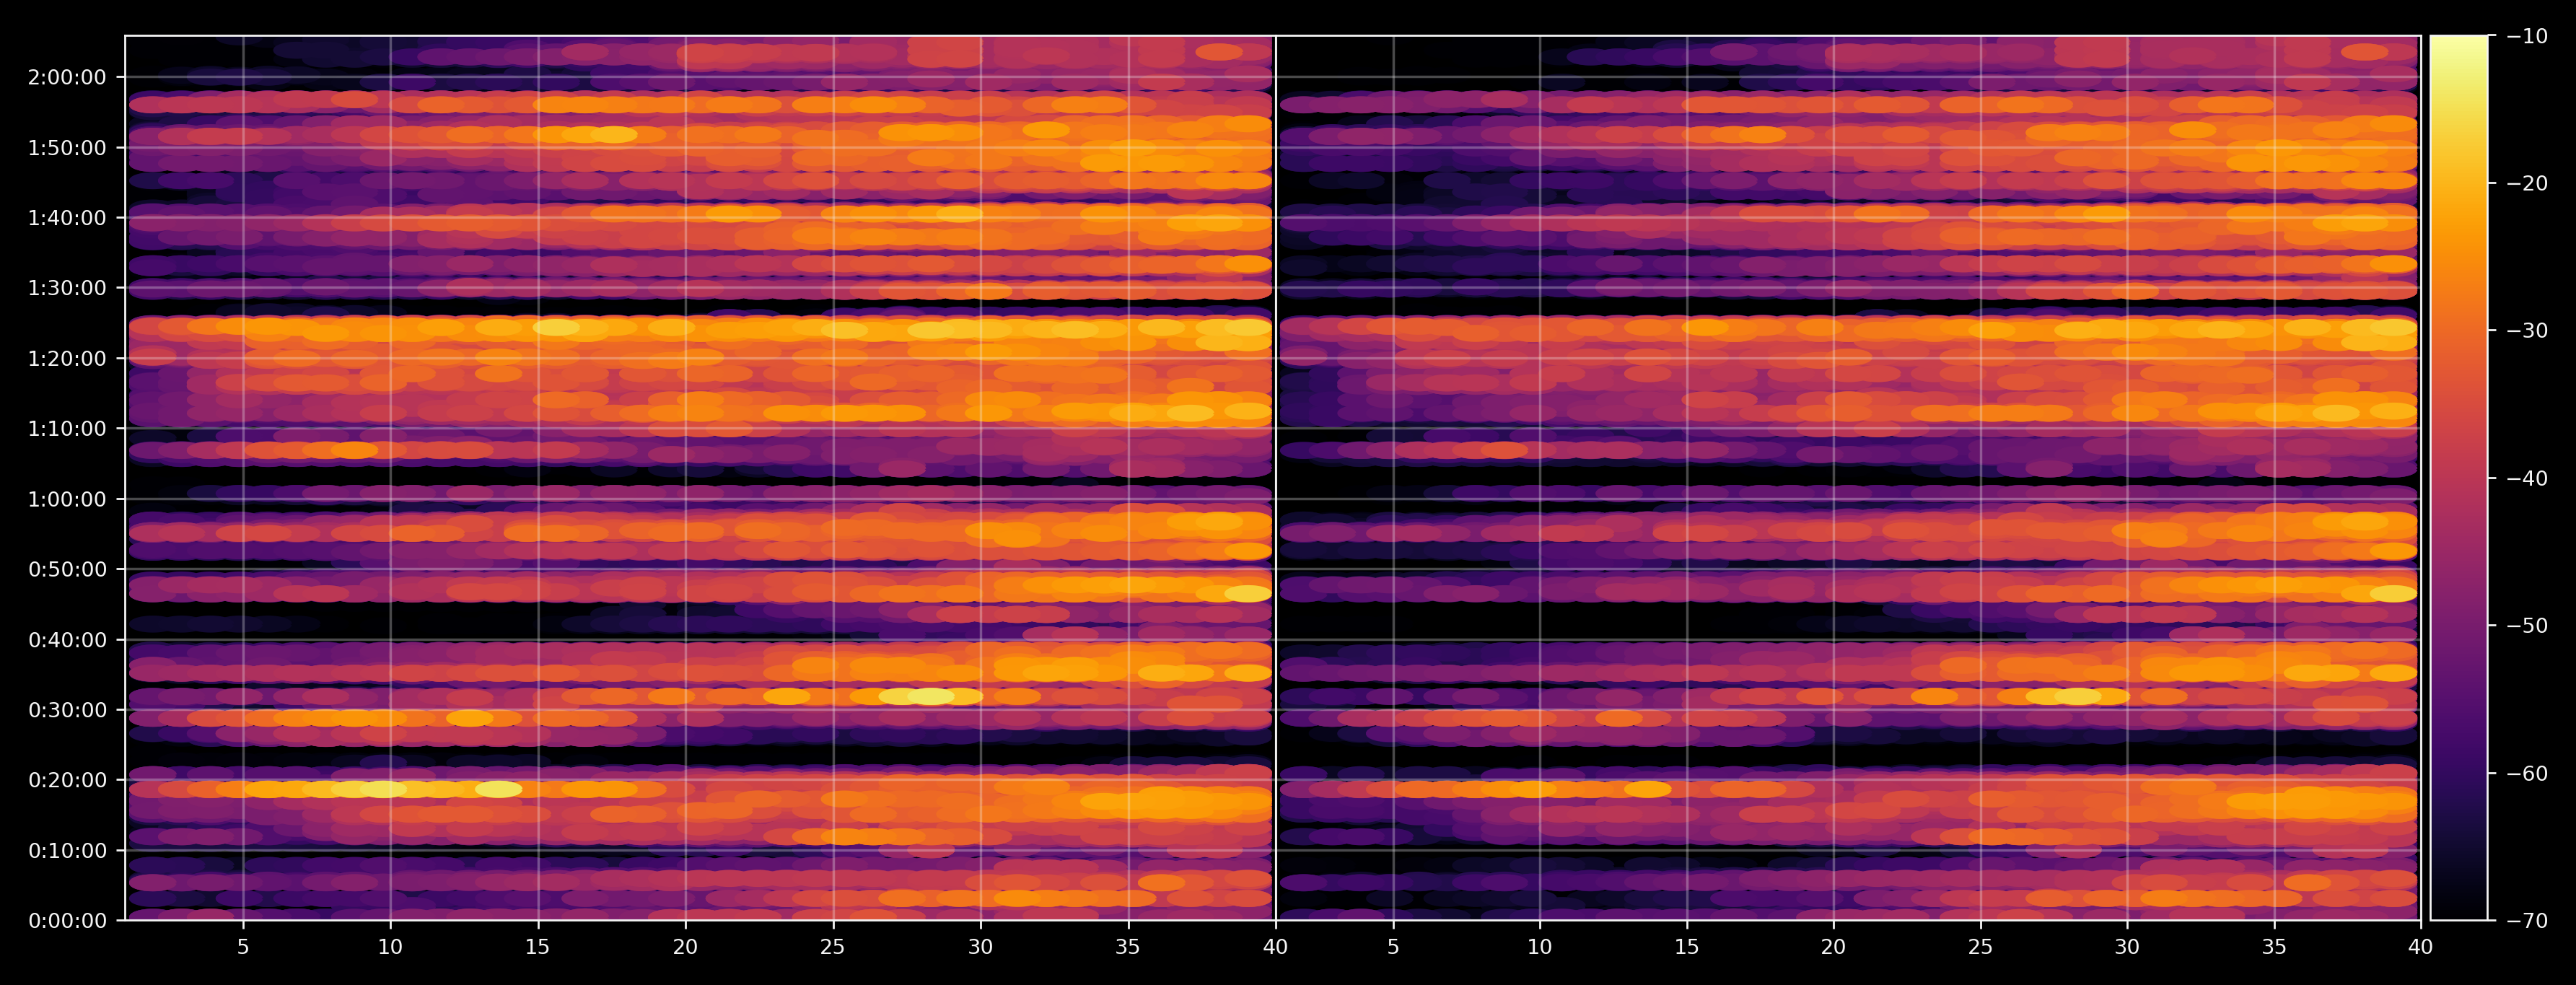Click the −70 colorbar tick label
The width and height of the screenshot is (2576, 985).
[x=2526, y=921]
